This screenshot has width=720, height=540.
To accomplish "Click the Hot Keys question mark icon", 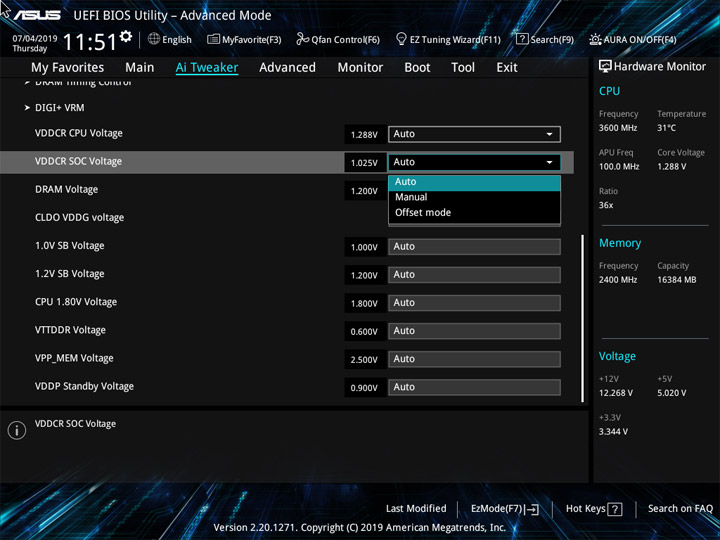I will pos(614,509).
